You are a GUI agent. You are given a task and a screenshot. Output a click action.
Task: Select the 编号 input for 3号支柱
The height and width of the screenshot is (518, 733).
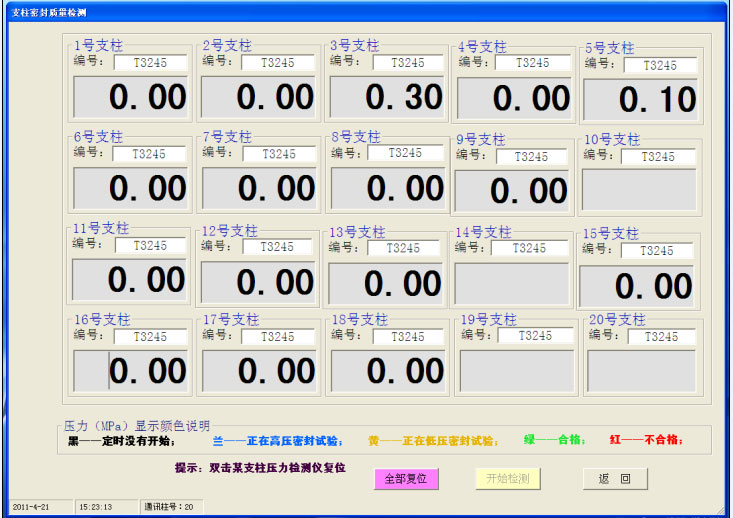pyautogui.click(x=407, y=63)
